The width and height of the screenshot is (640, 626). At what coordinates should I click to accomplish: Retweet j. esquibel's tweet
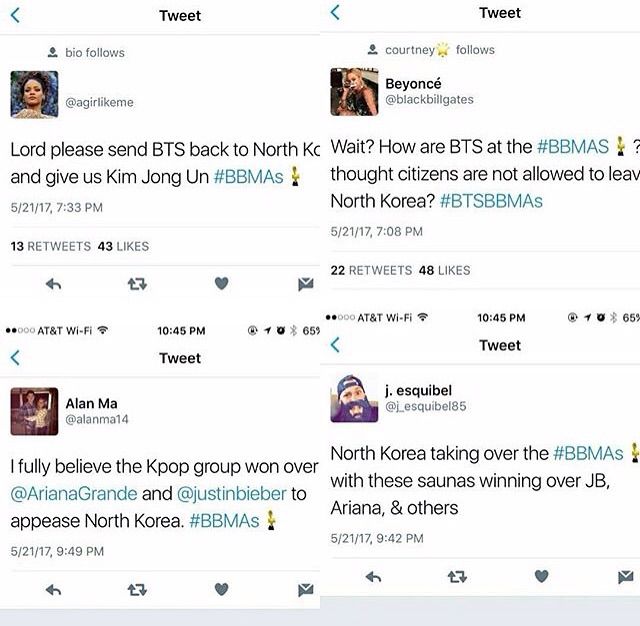click(x=457, y=577)
